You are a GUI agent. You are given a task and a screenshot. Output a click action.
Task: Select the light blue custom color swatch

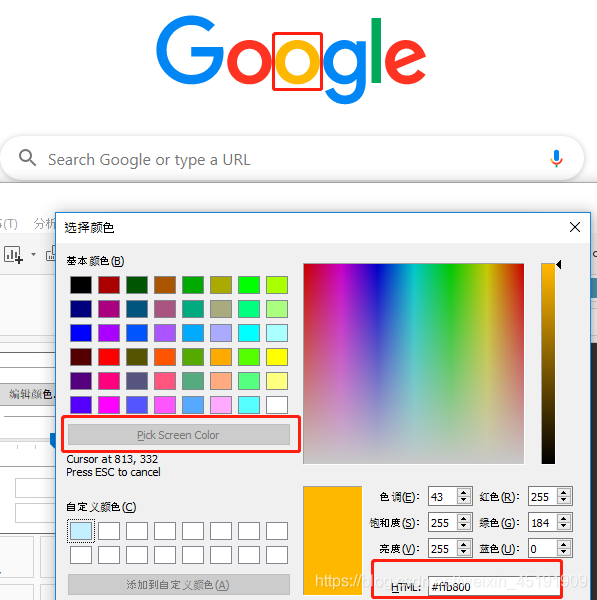[81, 531]
